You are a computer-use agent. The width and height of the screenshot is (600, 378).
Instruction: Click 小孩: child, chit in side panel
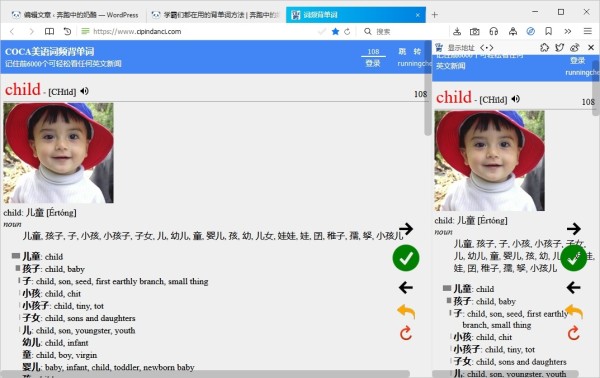[x=483, y=337]
